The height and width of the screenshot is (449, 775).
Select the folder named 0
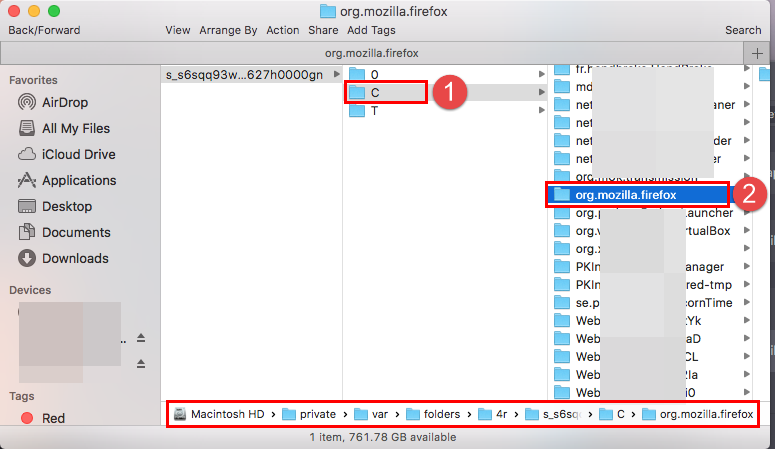(374, 74)
